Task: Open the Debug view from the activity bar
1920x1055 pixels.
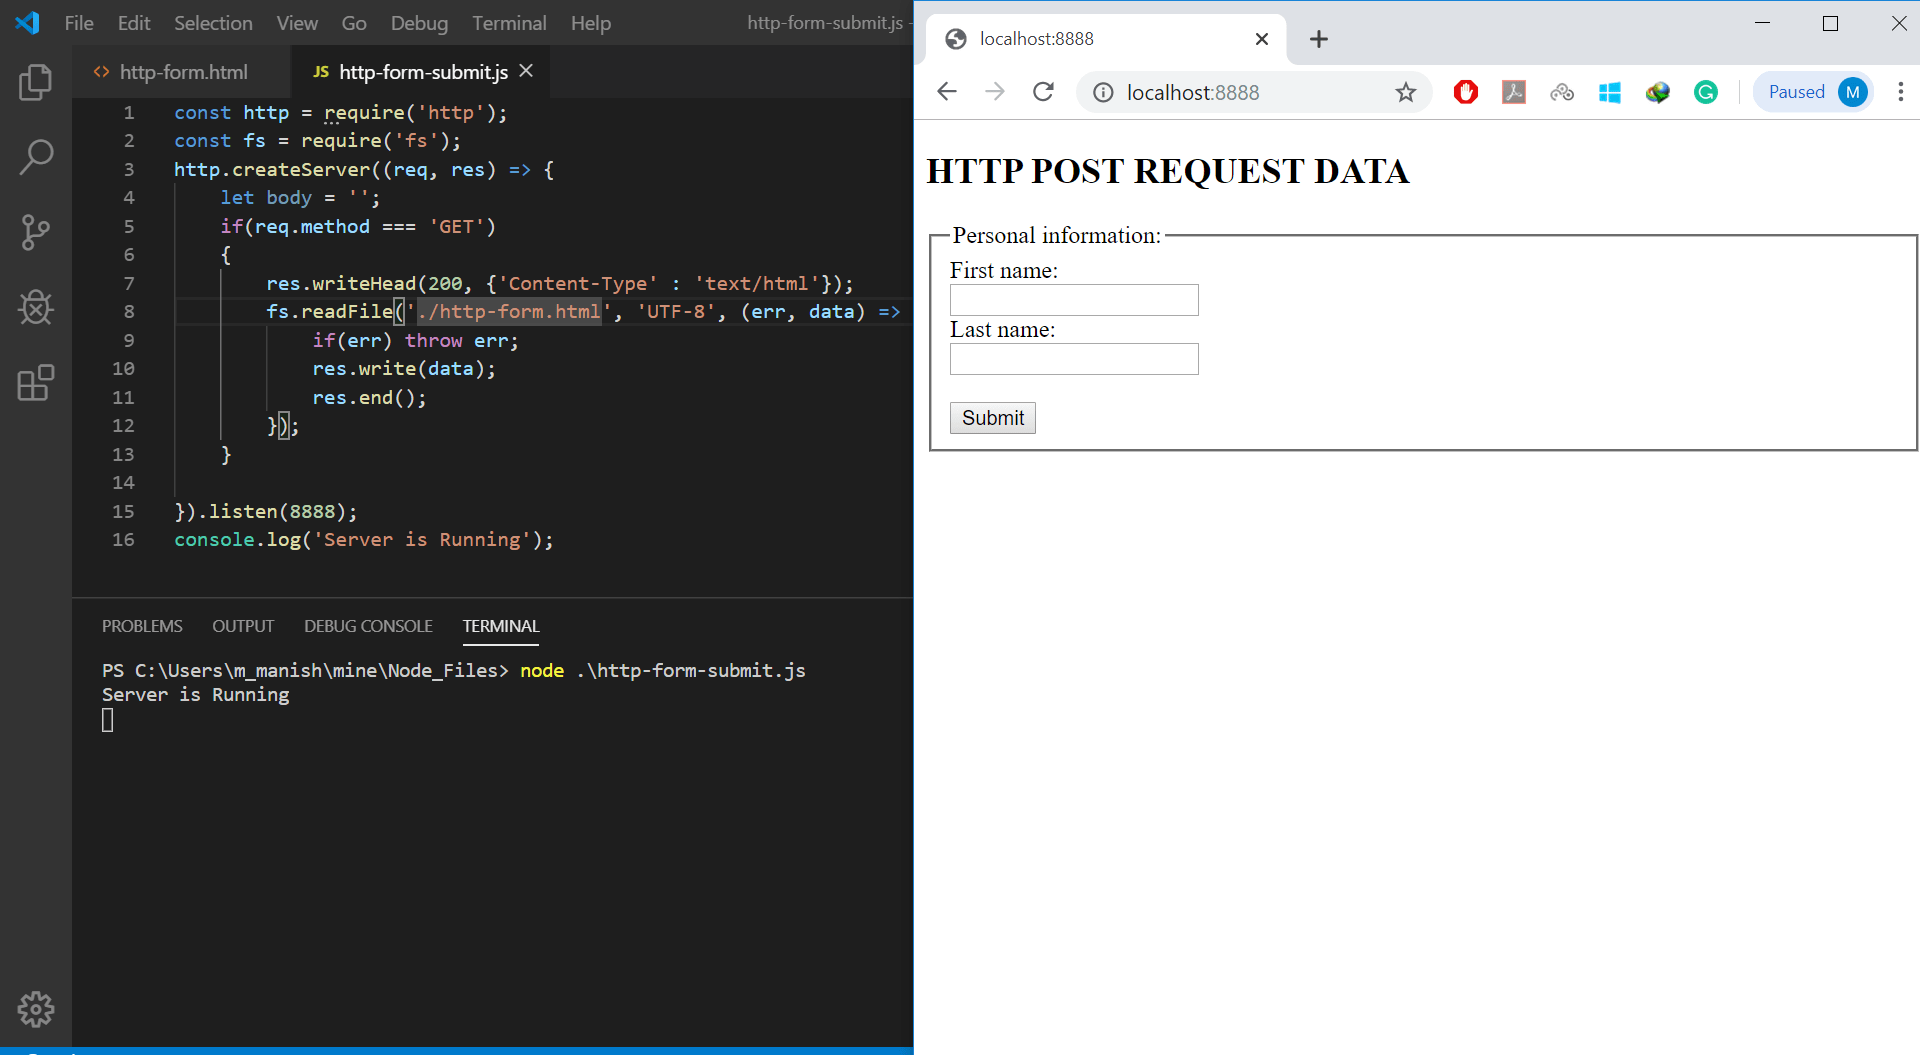Action: (36, 308)
